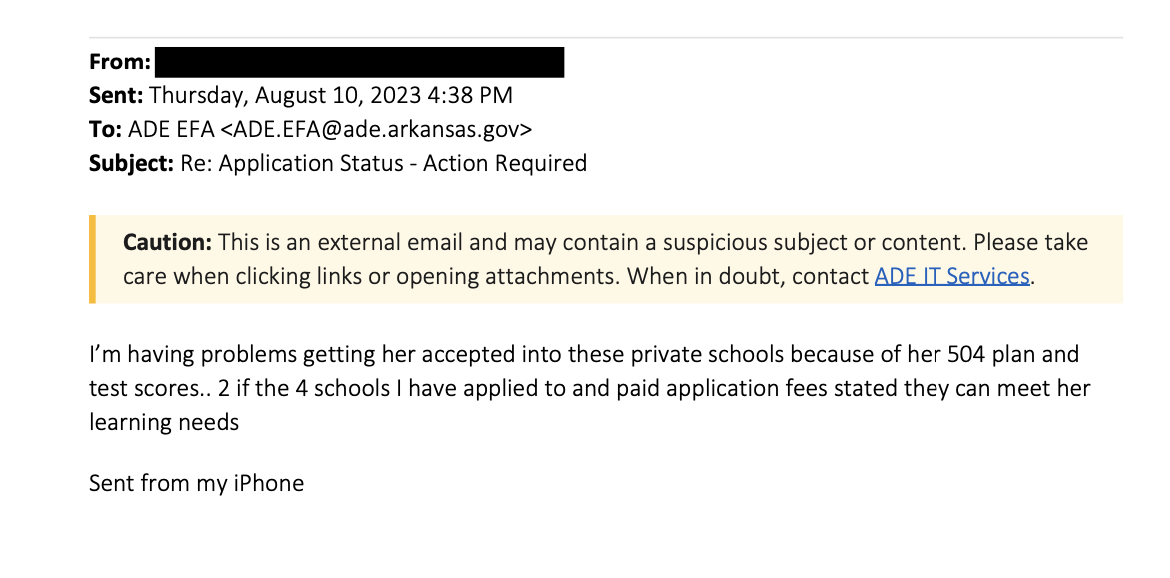Click subject "Re: Application Status - Action Required"

pyautogui.click(x=383, y=162)
